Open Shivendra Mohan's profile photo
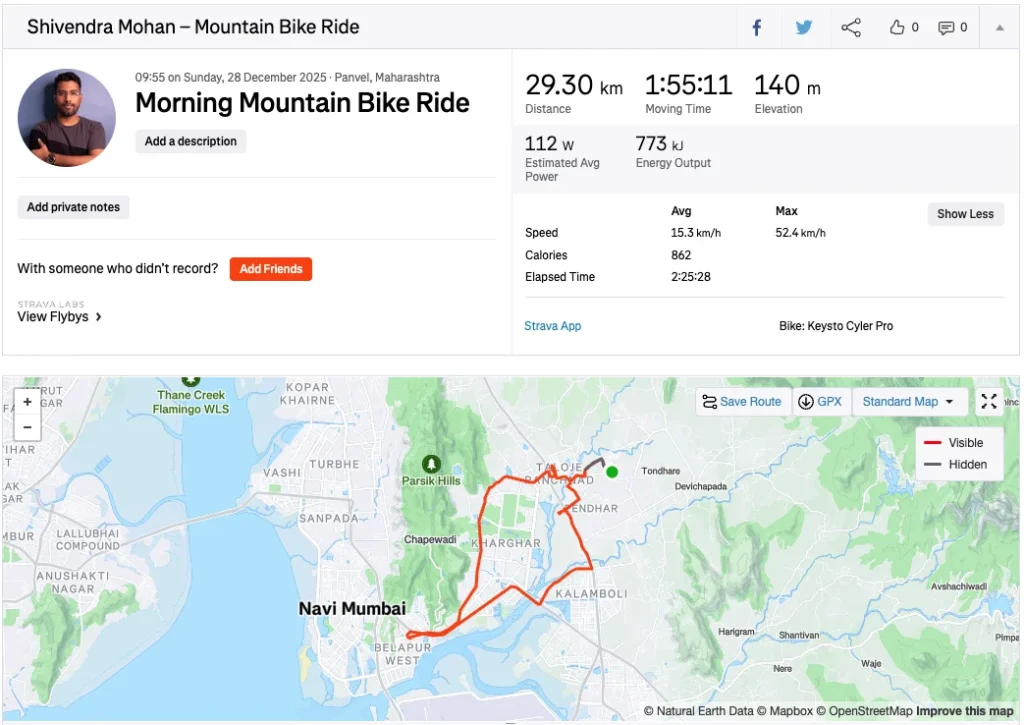Viewport: 1024px width, 725px height. (x=66, y=117)
